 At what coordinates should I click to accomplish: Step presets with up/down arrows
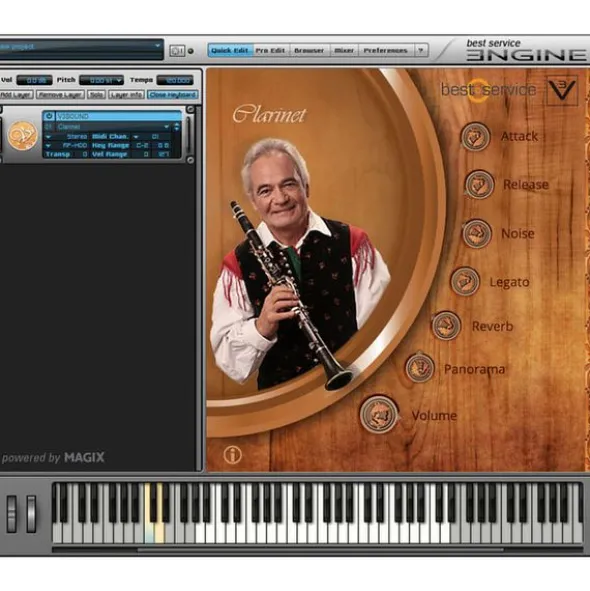click(176, 127)
